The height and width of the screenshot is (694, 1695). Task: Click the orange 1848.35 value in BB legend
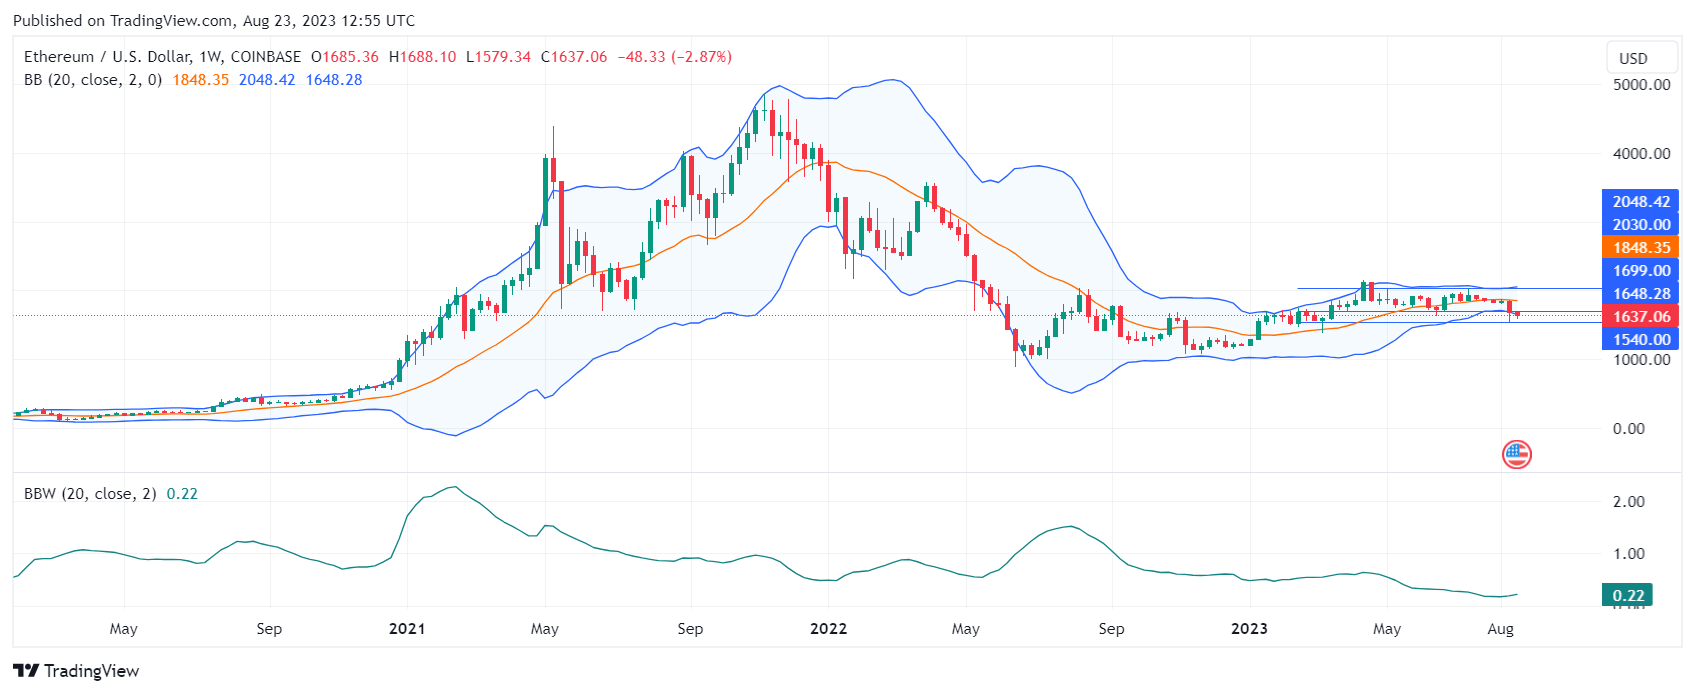pos(201,80)
